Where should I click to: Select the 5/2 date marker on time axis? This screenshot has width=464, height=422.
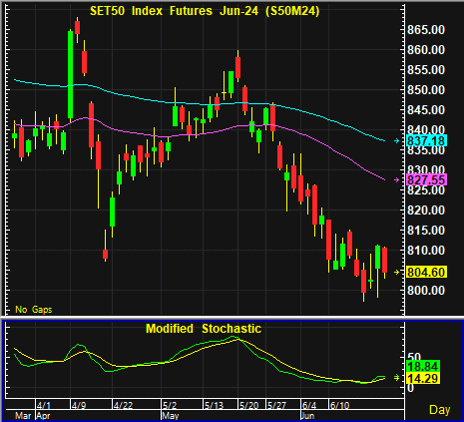[170, 405]
